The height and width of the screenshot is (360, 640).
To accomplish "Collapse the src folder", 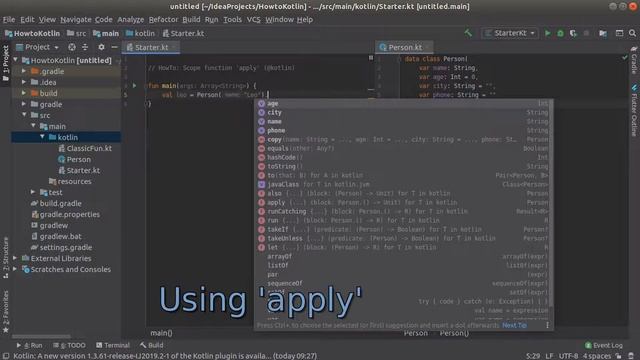I will (x=24, y=115).
